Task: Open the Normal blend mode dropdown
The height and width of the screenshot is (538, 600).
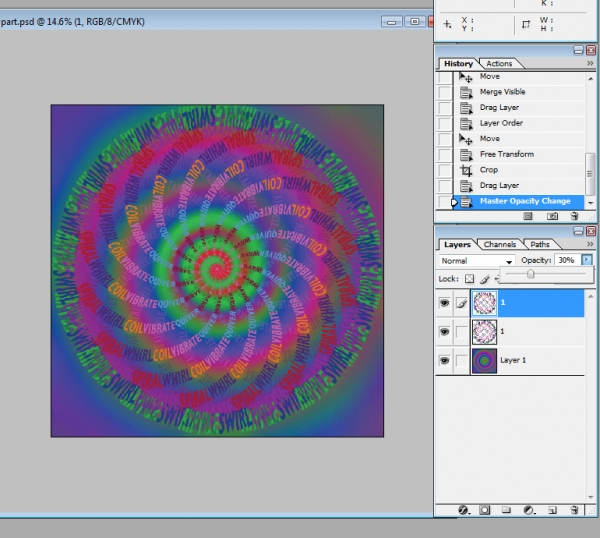Action: pos(477,261)
